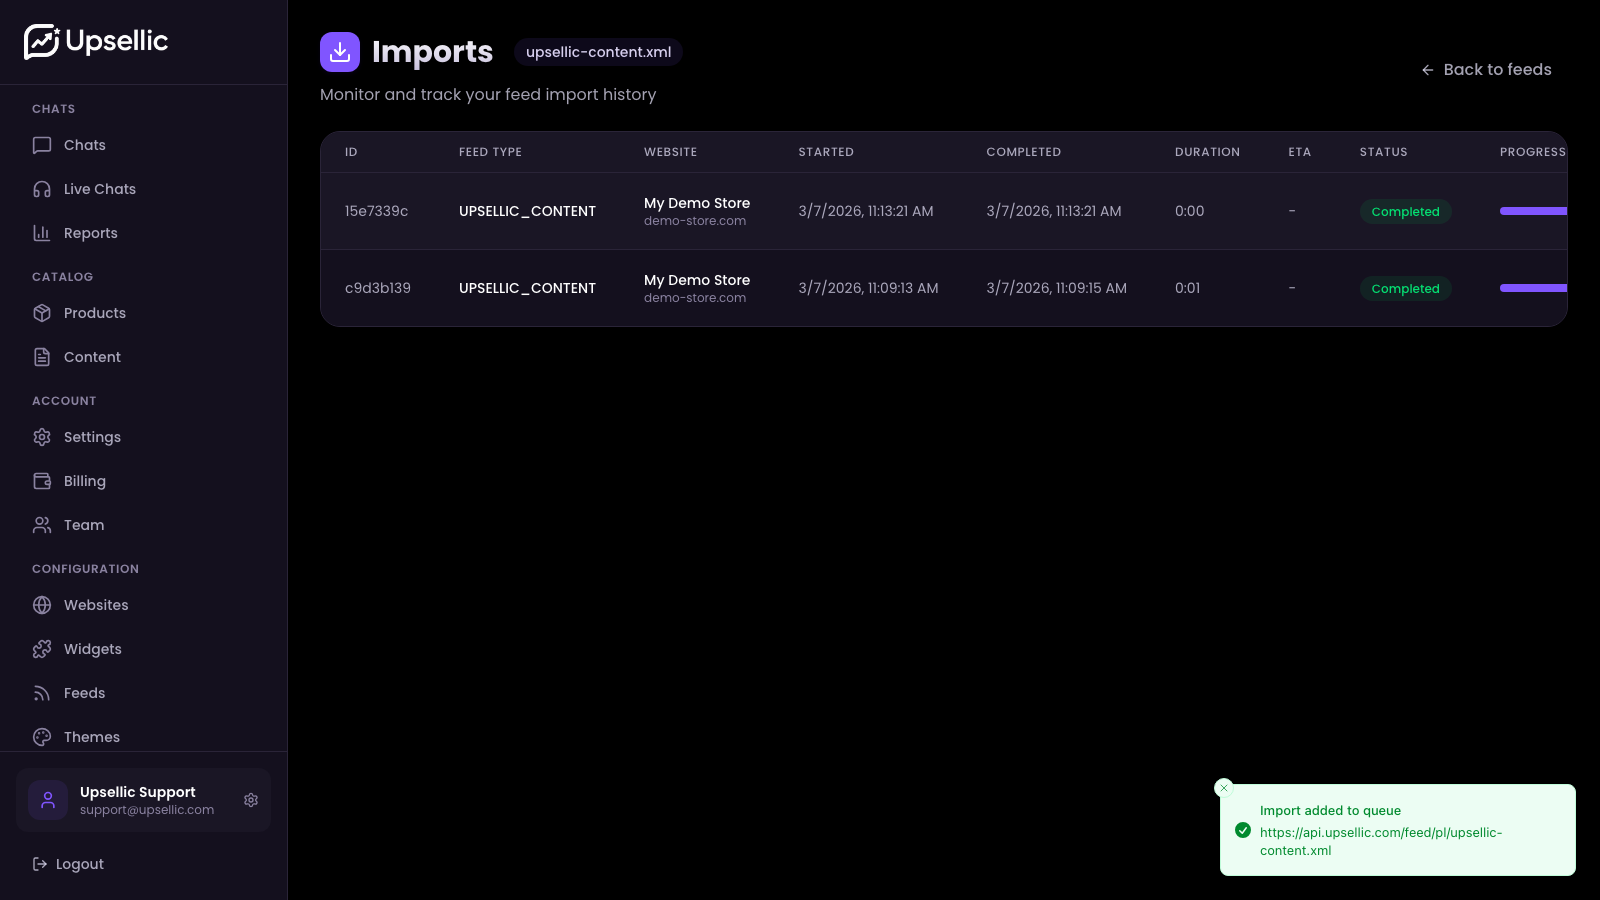Viewport: 1600px width, 900px height.
Task: Open the Chats section icon
Action: click(41, 145)
